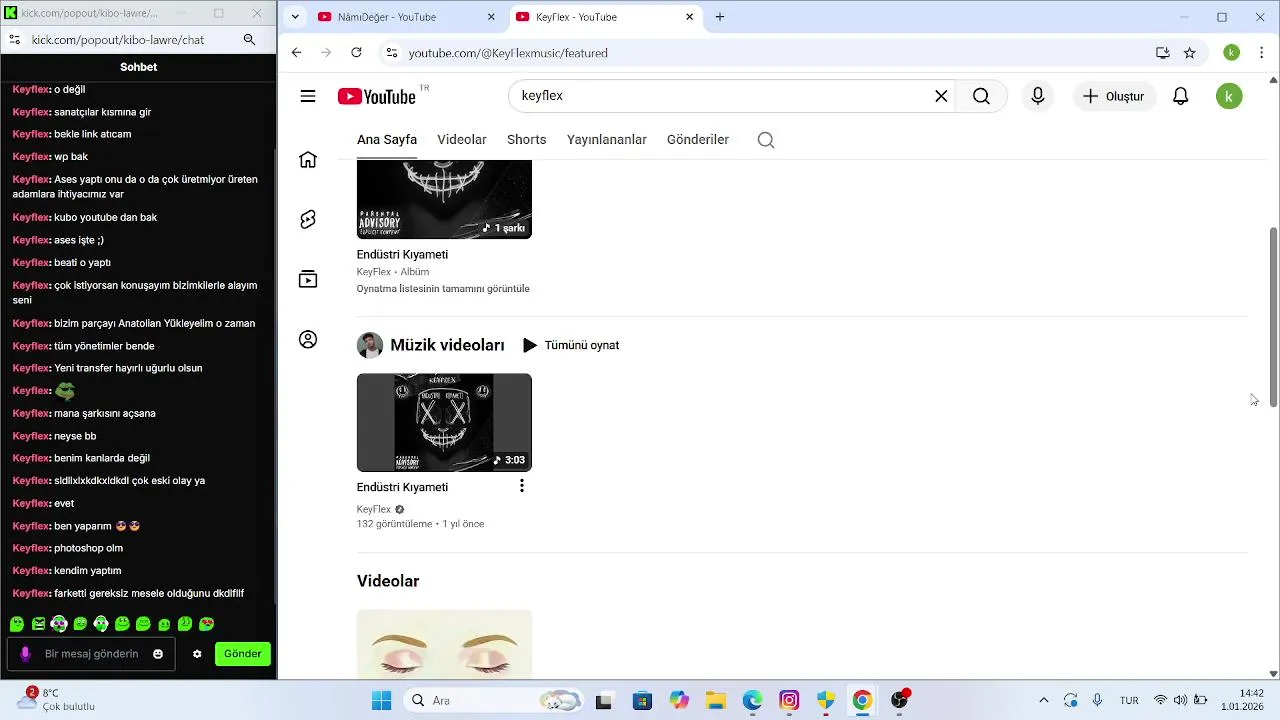The image size is (1280, 720).
Task: Open Endüstri Kıyameti album title link
Action: [x=402, y=254]
